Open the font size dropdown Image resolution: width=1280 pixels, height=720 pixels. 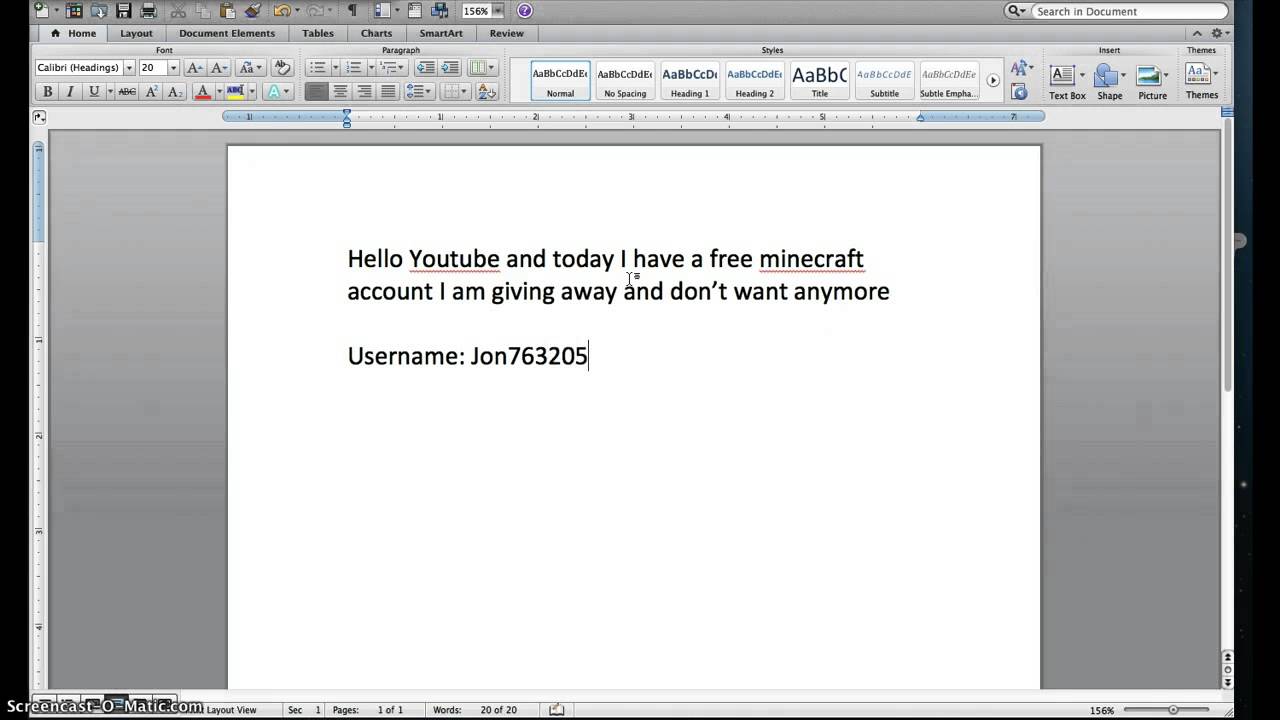click(173, 68)
